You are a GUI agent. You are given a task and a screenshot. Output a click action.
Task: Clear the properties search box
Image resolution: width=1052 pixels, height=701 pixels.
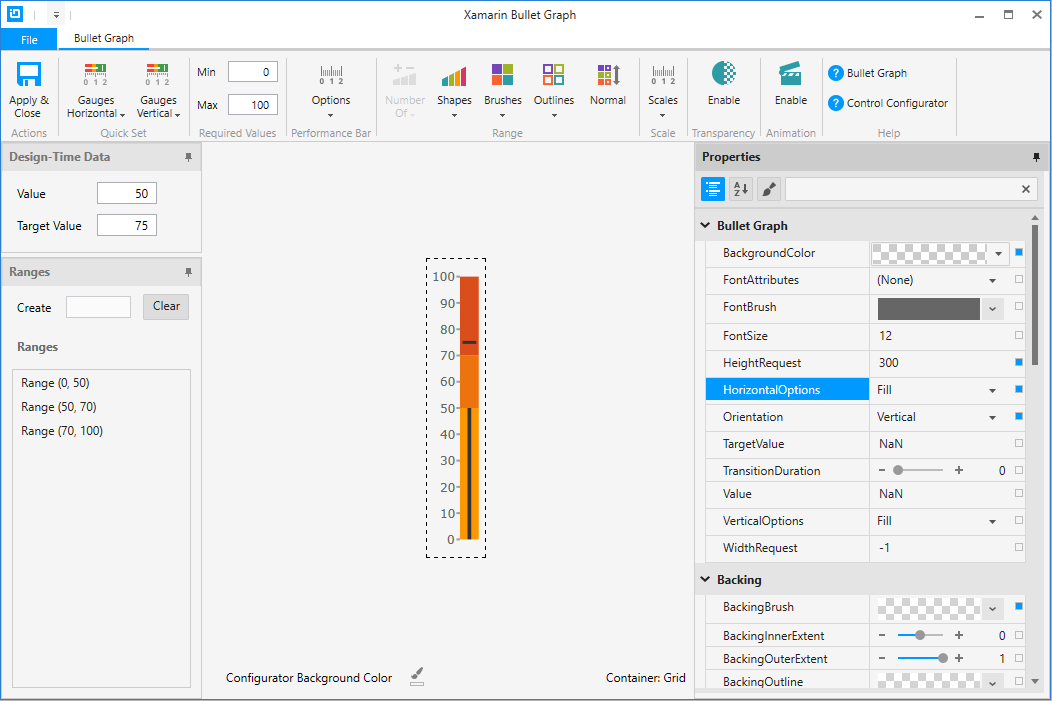(1026, 189)
